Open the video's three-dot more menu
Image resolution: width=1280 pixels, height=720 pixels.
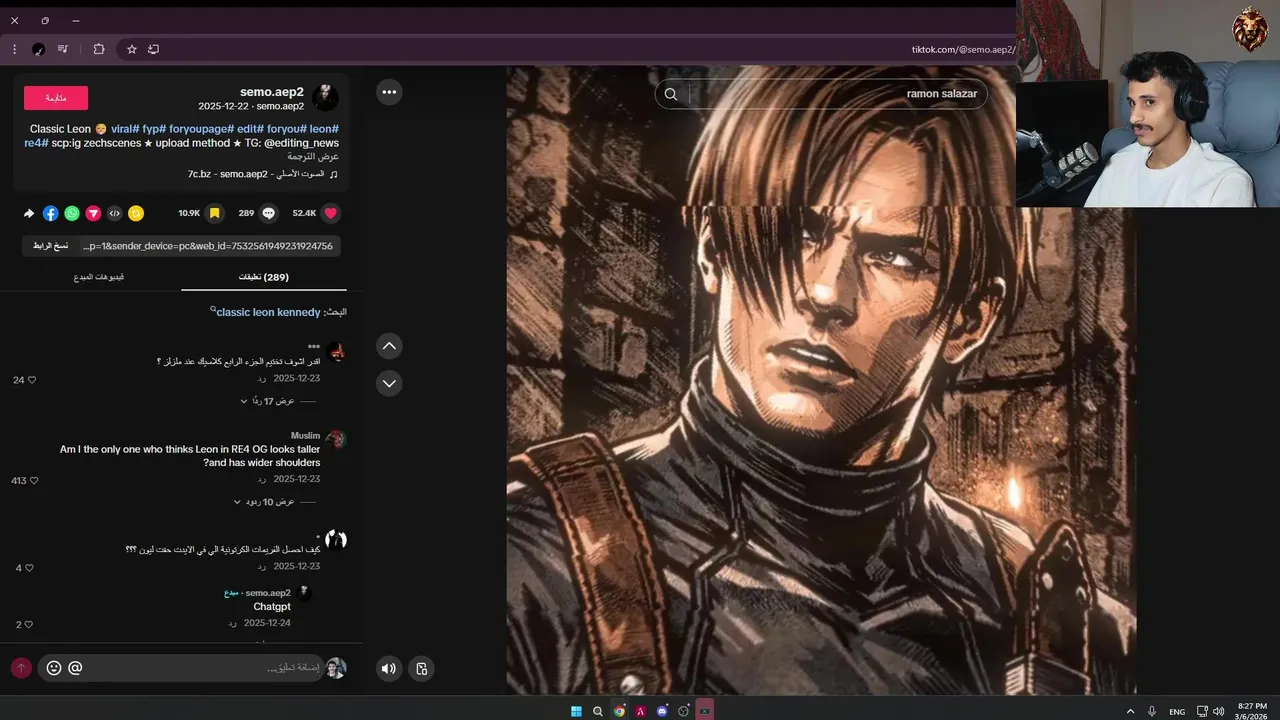[389, 92]
